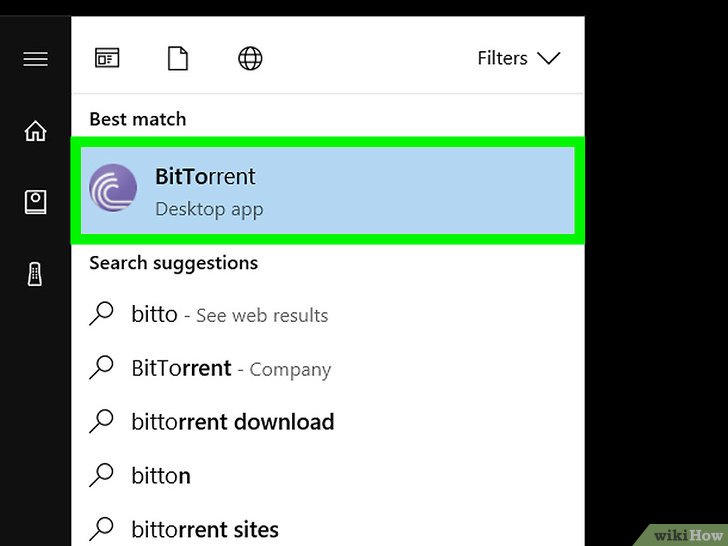Launch the BitTorrent Desktop app result
Screen dimensions: 728x546
(328, 190)
